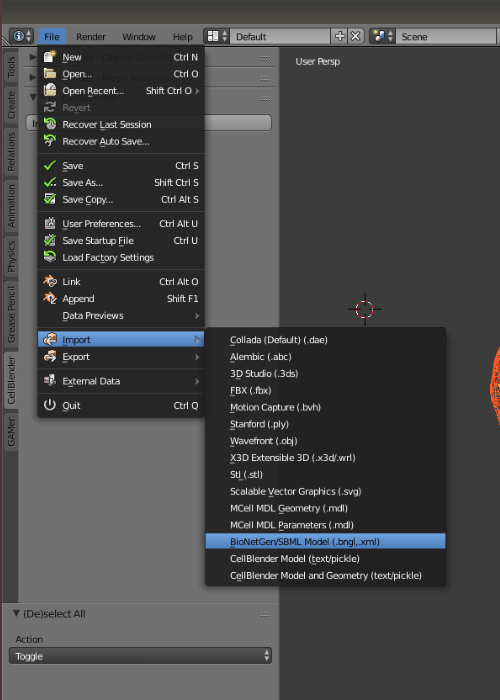500x700 pixels.
Task: Open the screen layout browse icon
Action: tap(217, 36)
